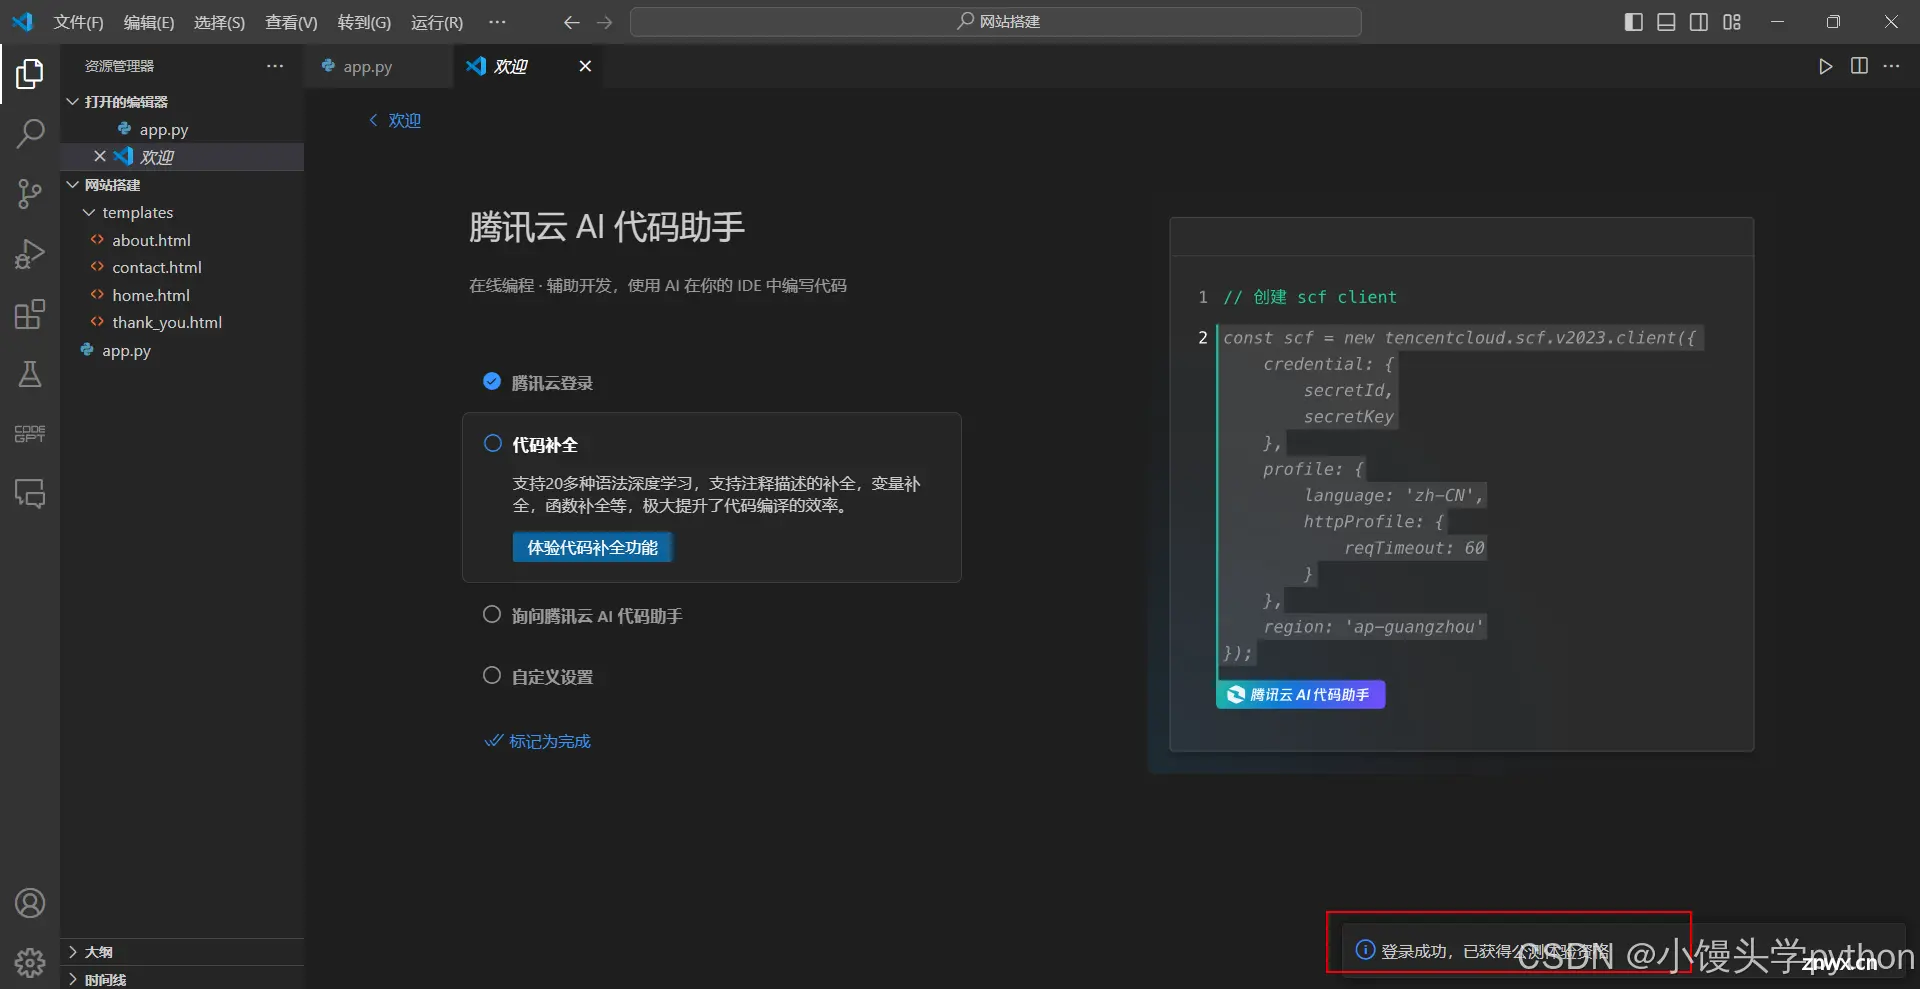Open thank_you.html in explorer
The height and width of the screenshot is (989, 1920).
pos(182,322)
